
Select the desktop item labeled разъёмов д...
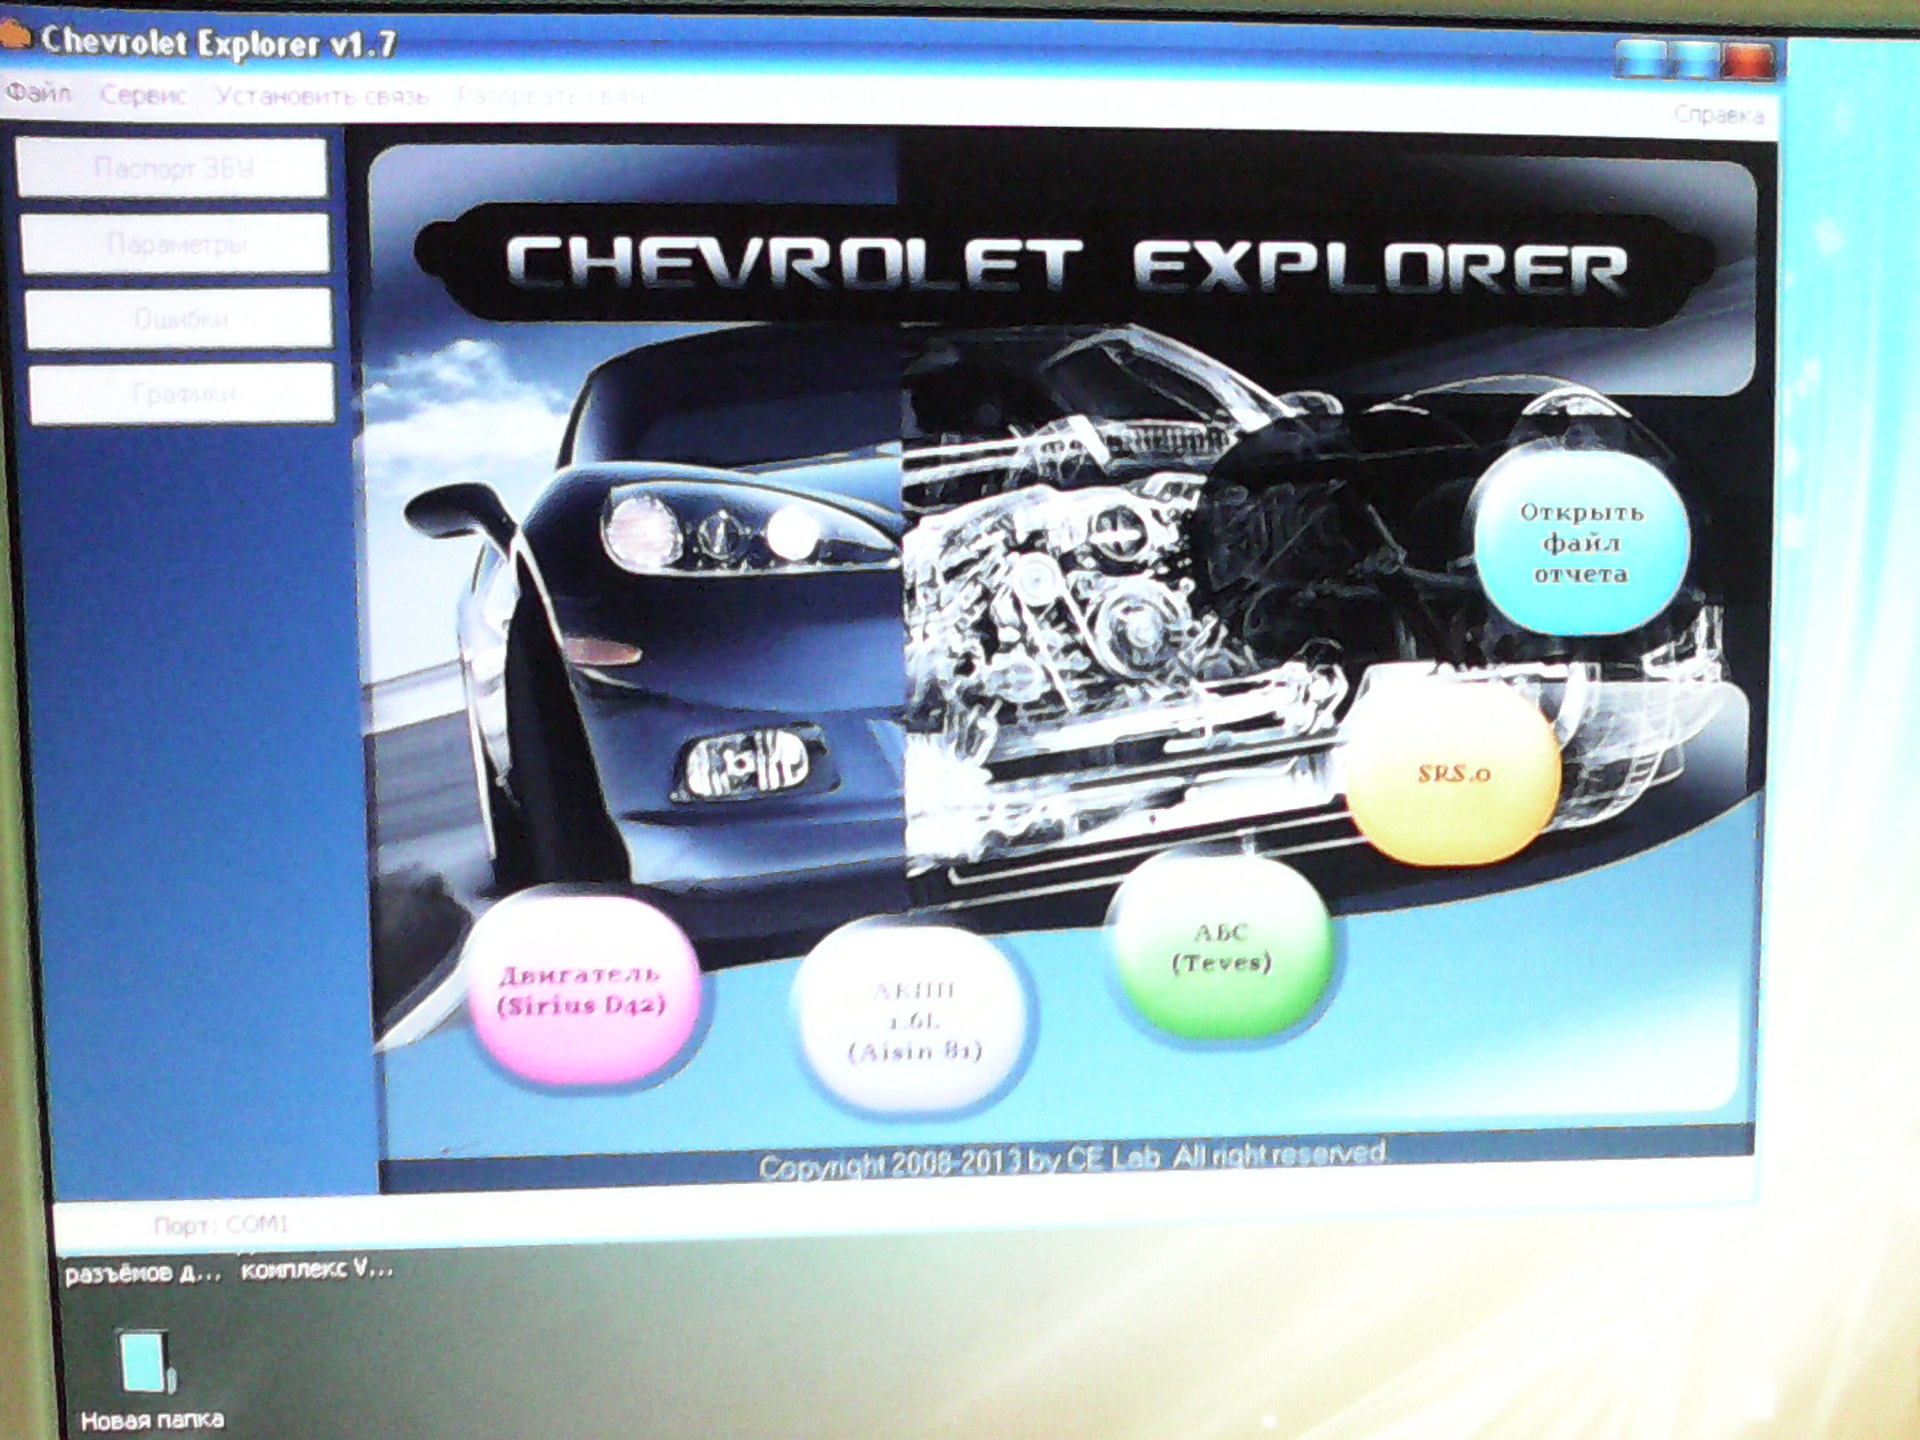coord(142,1273)
